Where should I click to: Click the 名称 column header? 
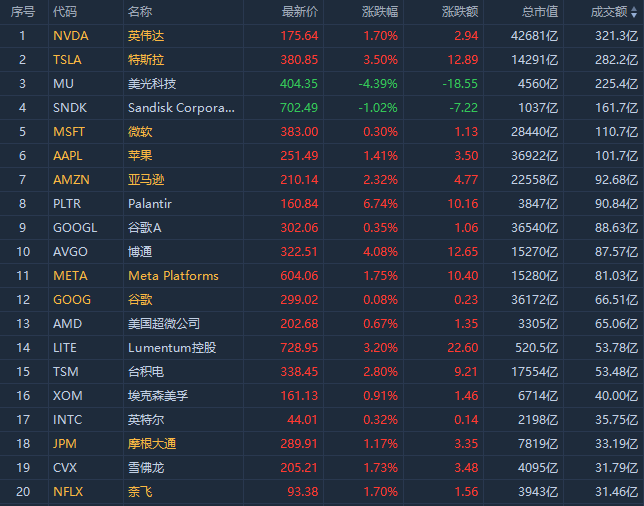pos(140,11)
